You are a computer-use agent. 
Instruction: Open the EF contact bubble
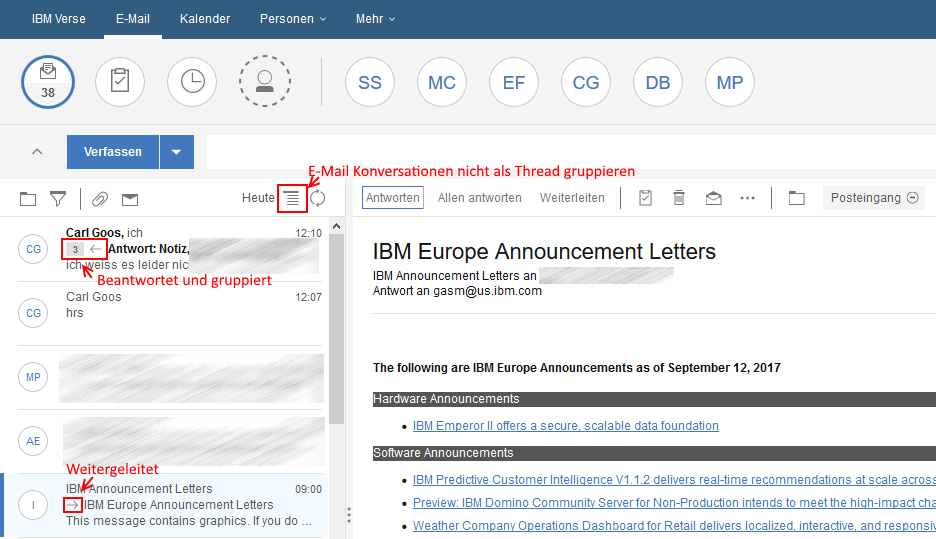pos(514,82)
